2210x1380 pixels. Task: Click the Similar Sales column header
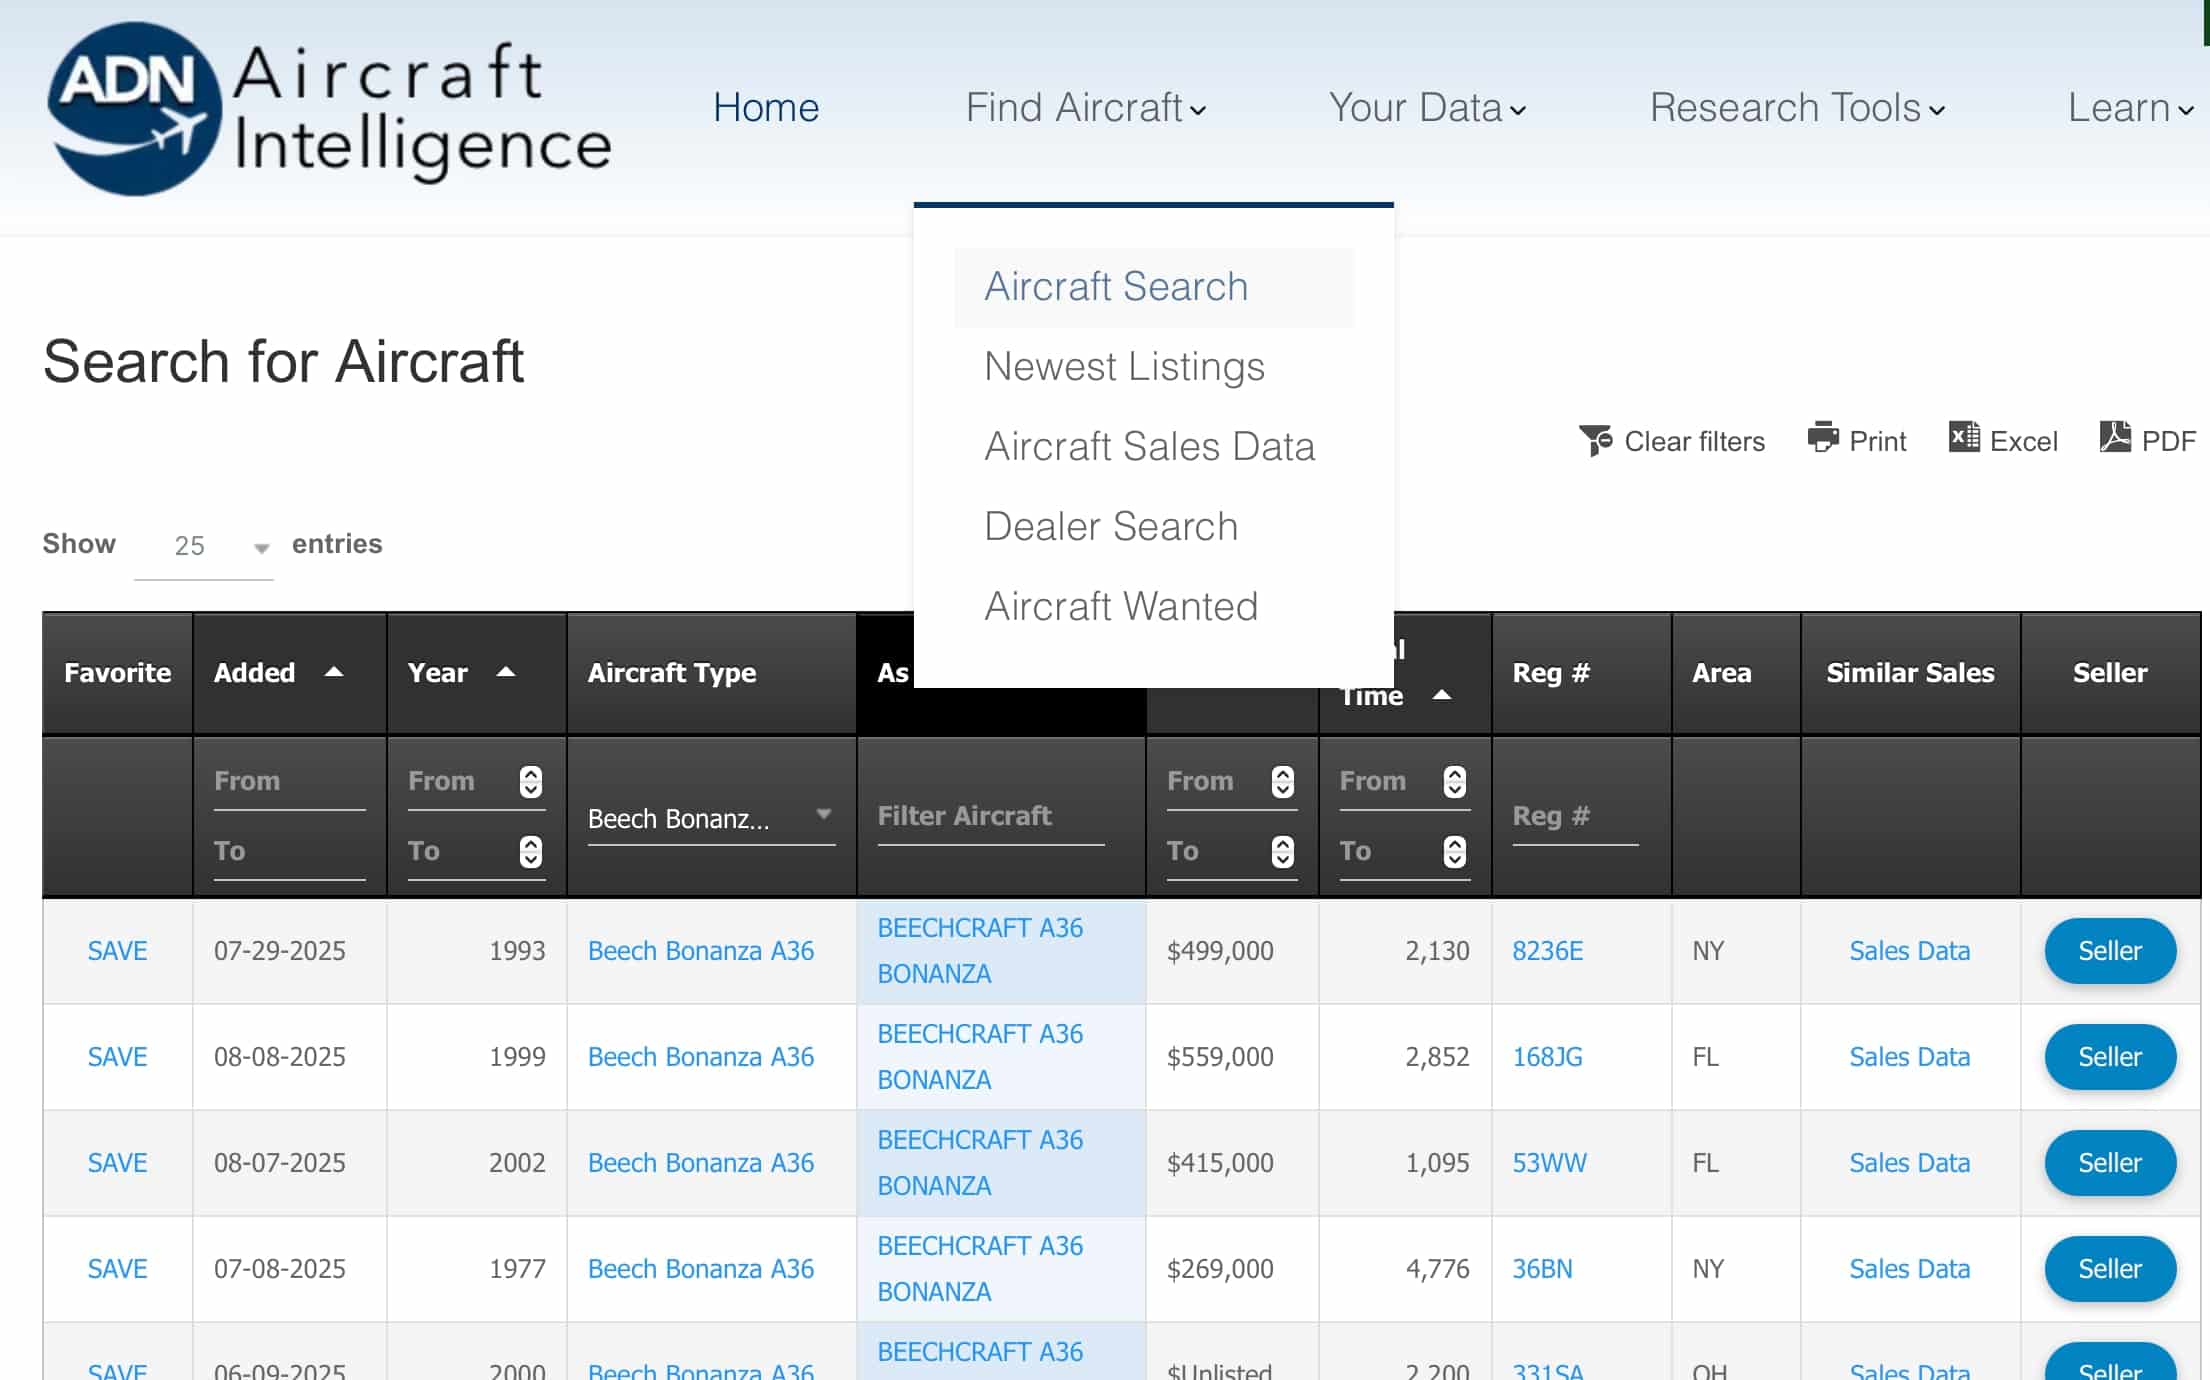(x=1910, y=673)
